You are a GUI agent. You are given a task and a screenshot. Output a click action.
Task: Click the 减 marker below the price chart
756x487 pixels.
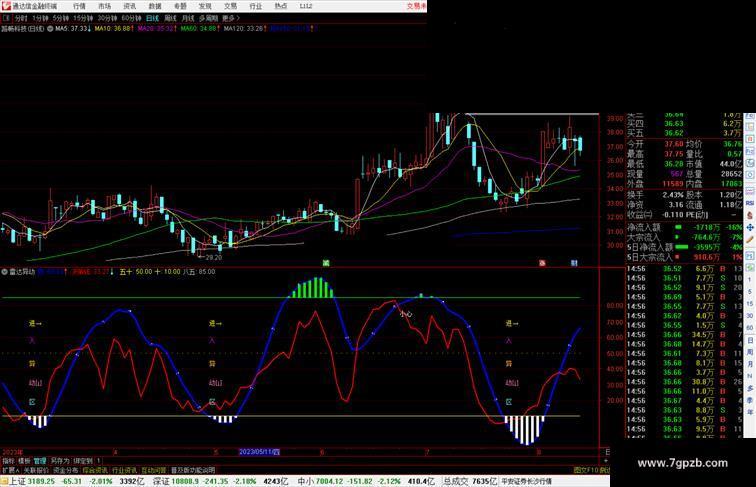pyautogui.click(x=325, y=263)
